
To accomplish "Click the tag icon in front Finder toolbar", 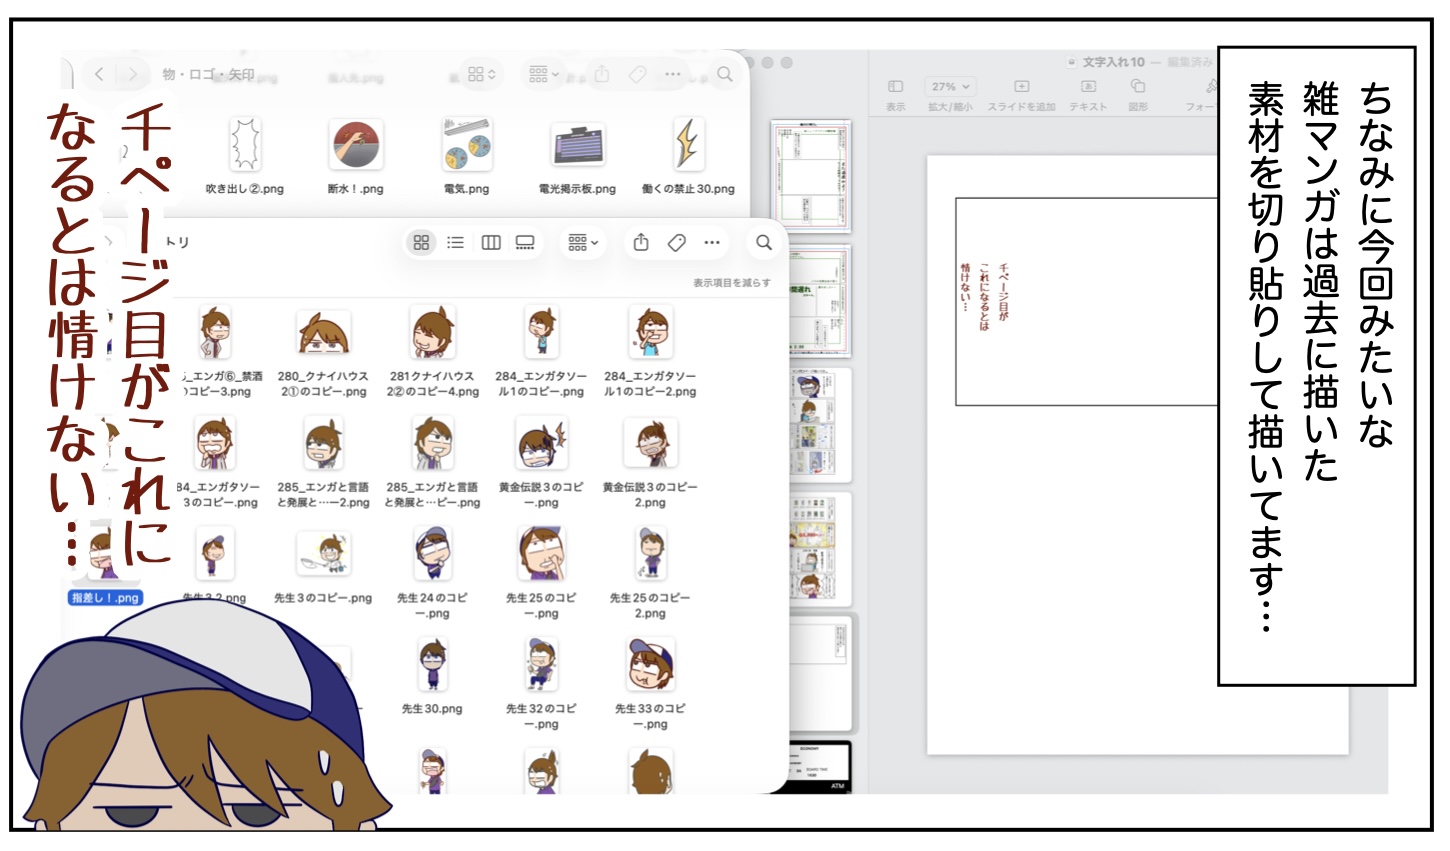I will coord(676,242).
